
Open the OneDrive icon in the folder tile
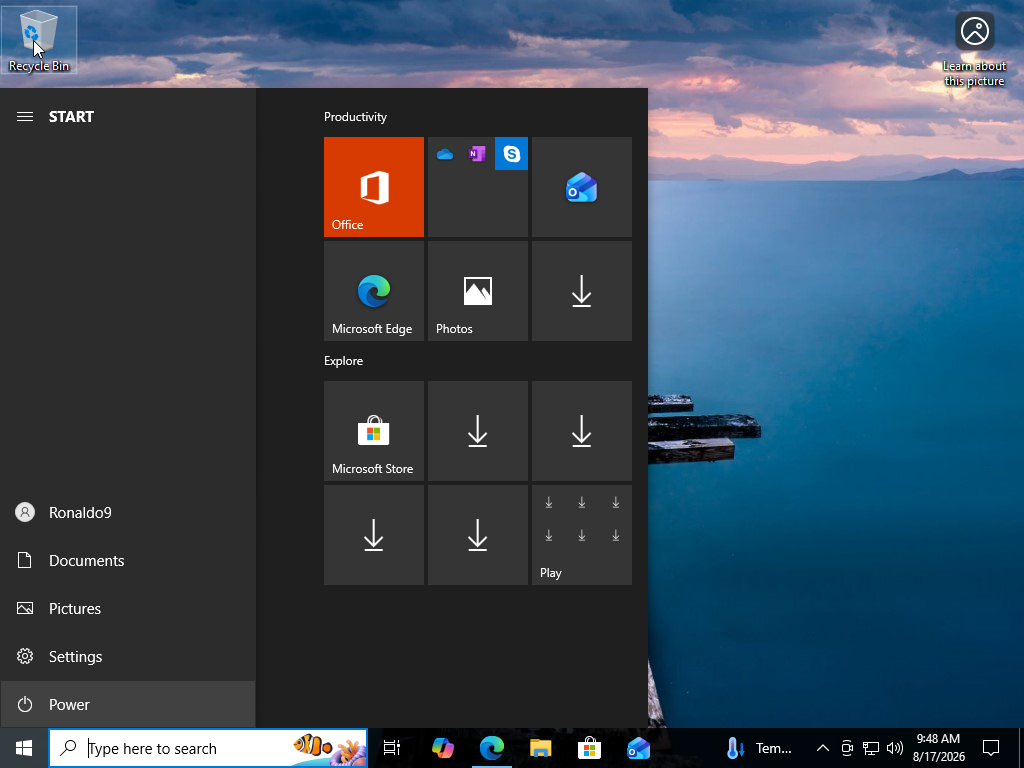(x=445, y=154)
